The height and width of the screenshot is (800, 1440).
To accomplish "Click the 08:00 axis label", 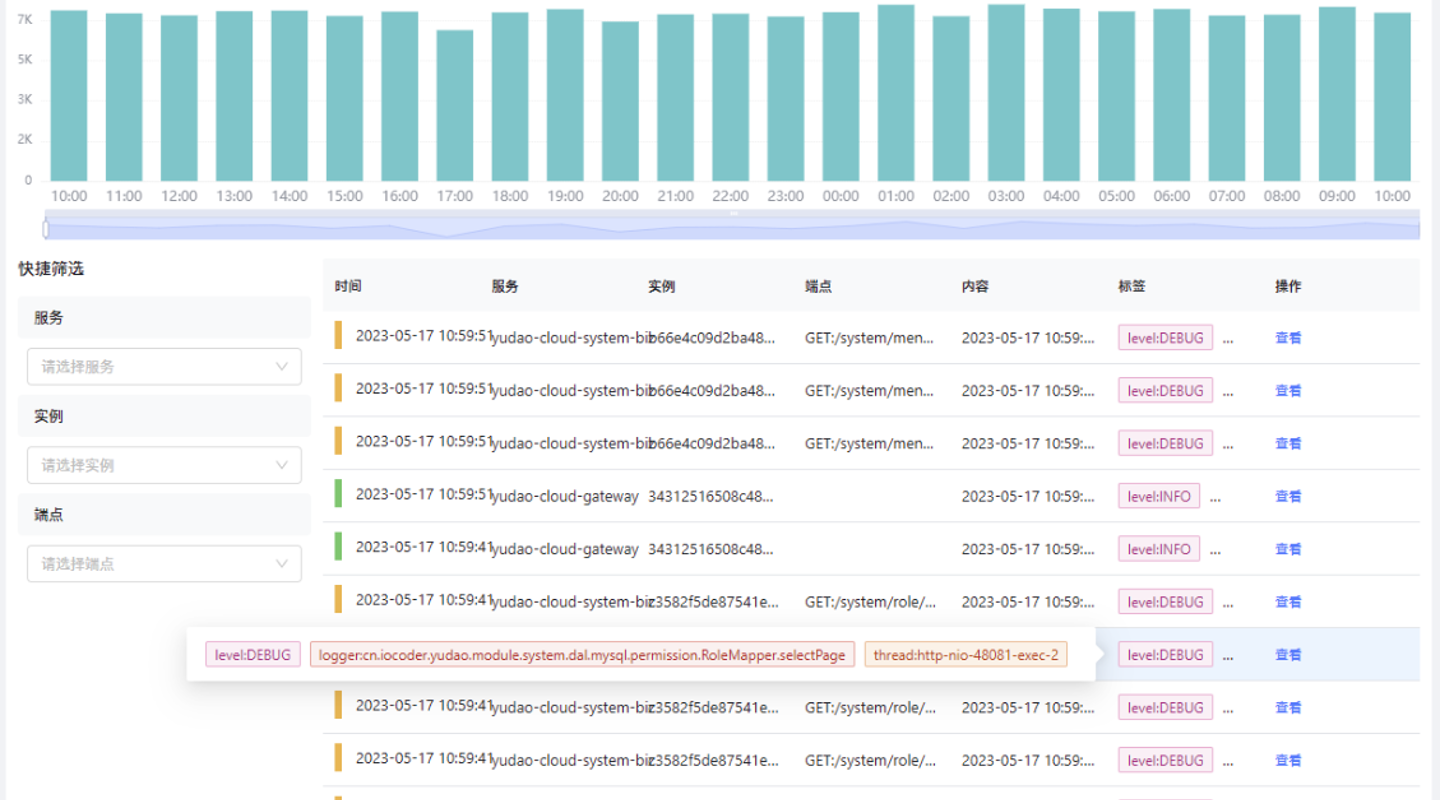I will coord(1282,196).
